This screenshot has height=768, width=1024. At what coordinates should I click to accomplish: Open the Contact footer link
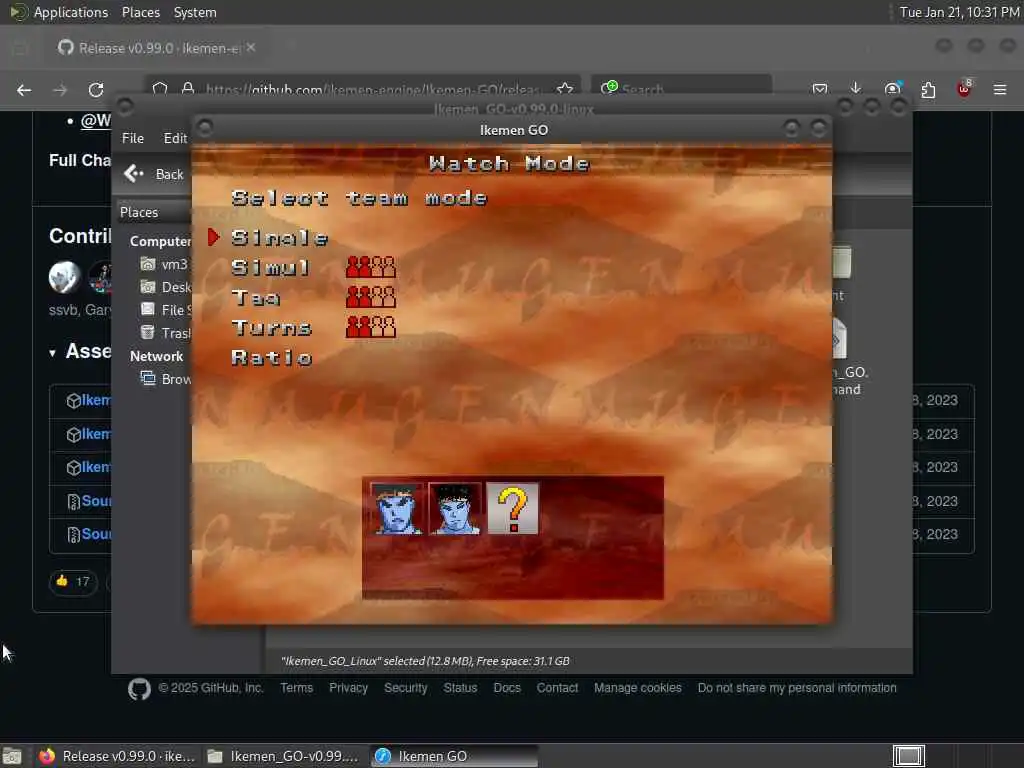pos(557,688)
